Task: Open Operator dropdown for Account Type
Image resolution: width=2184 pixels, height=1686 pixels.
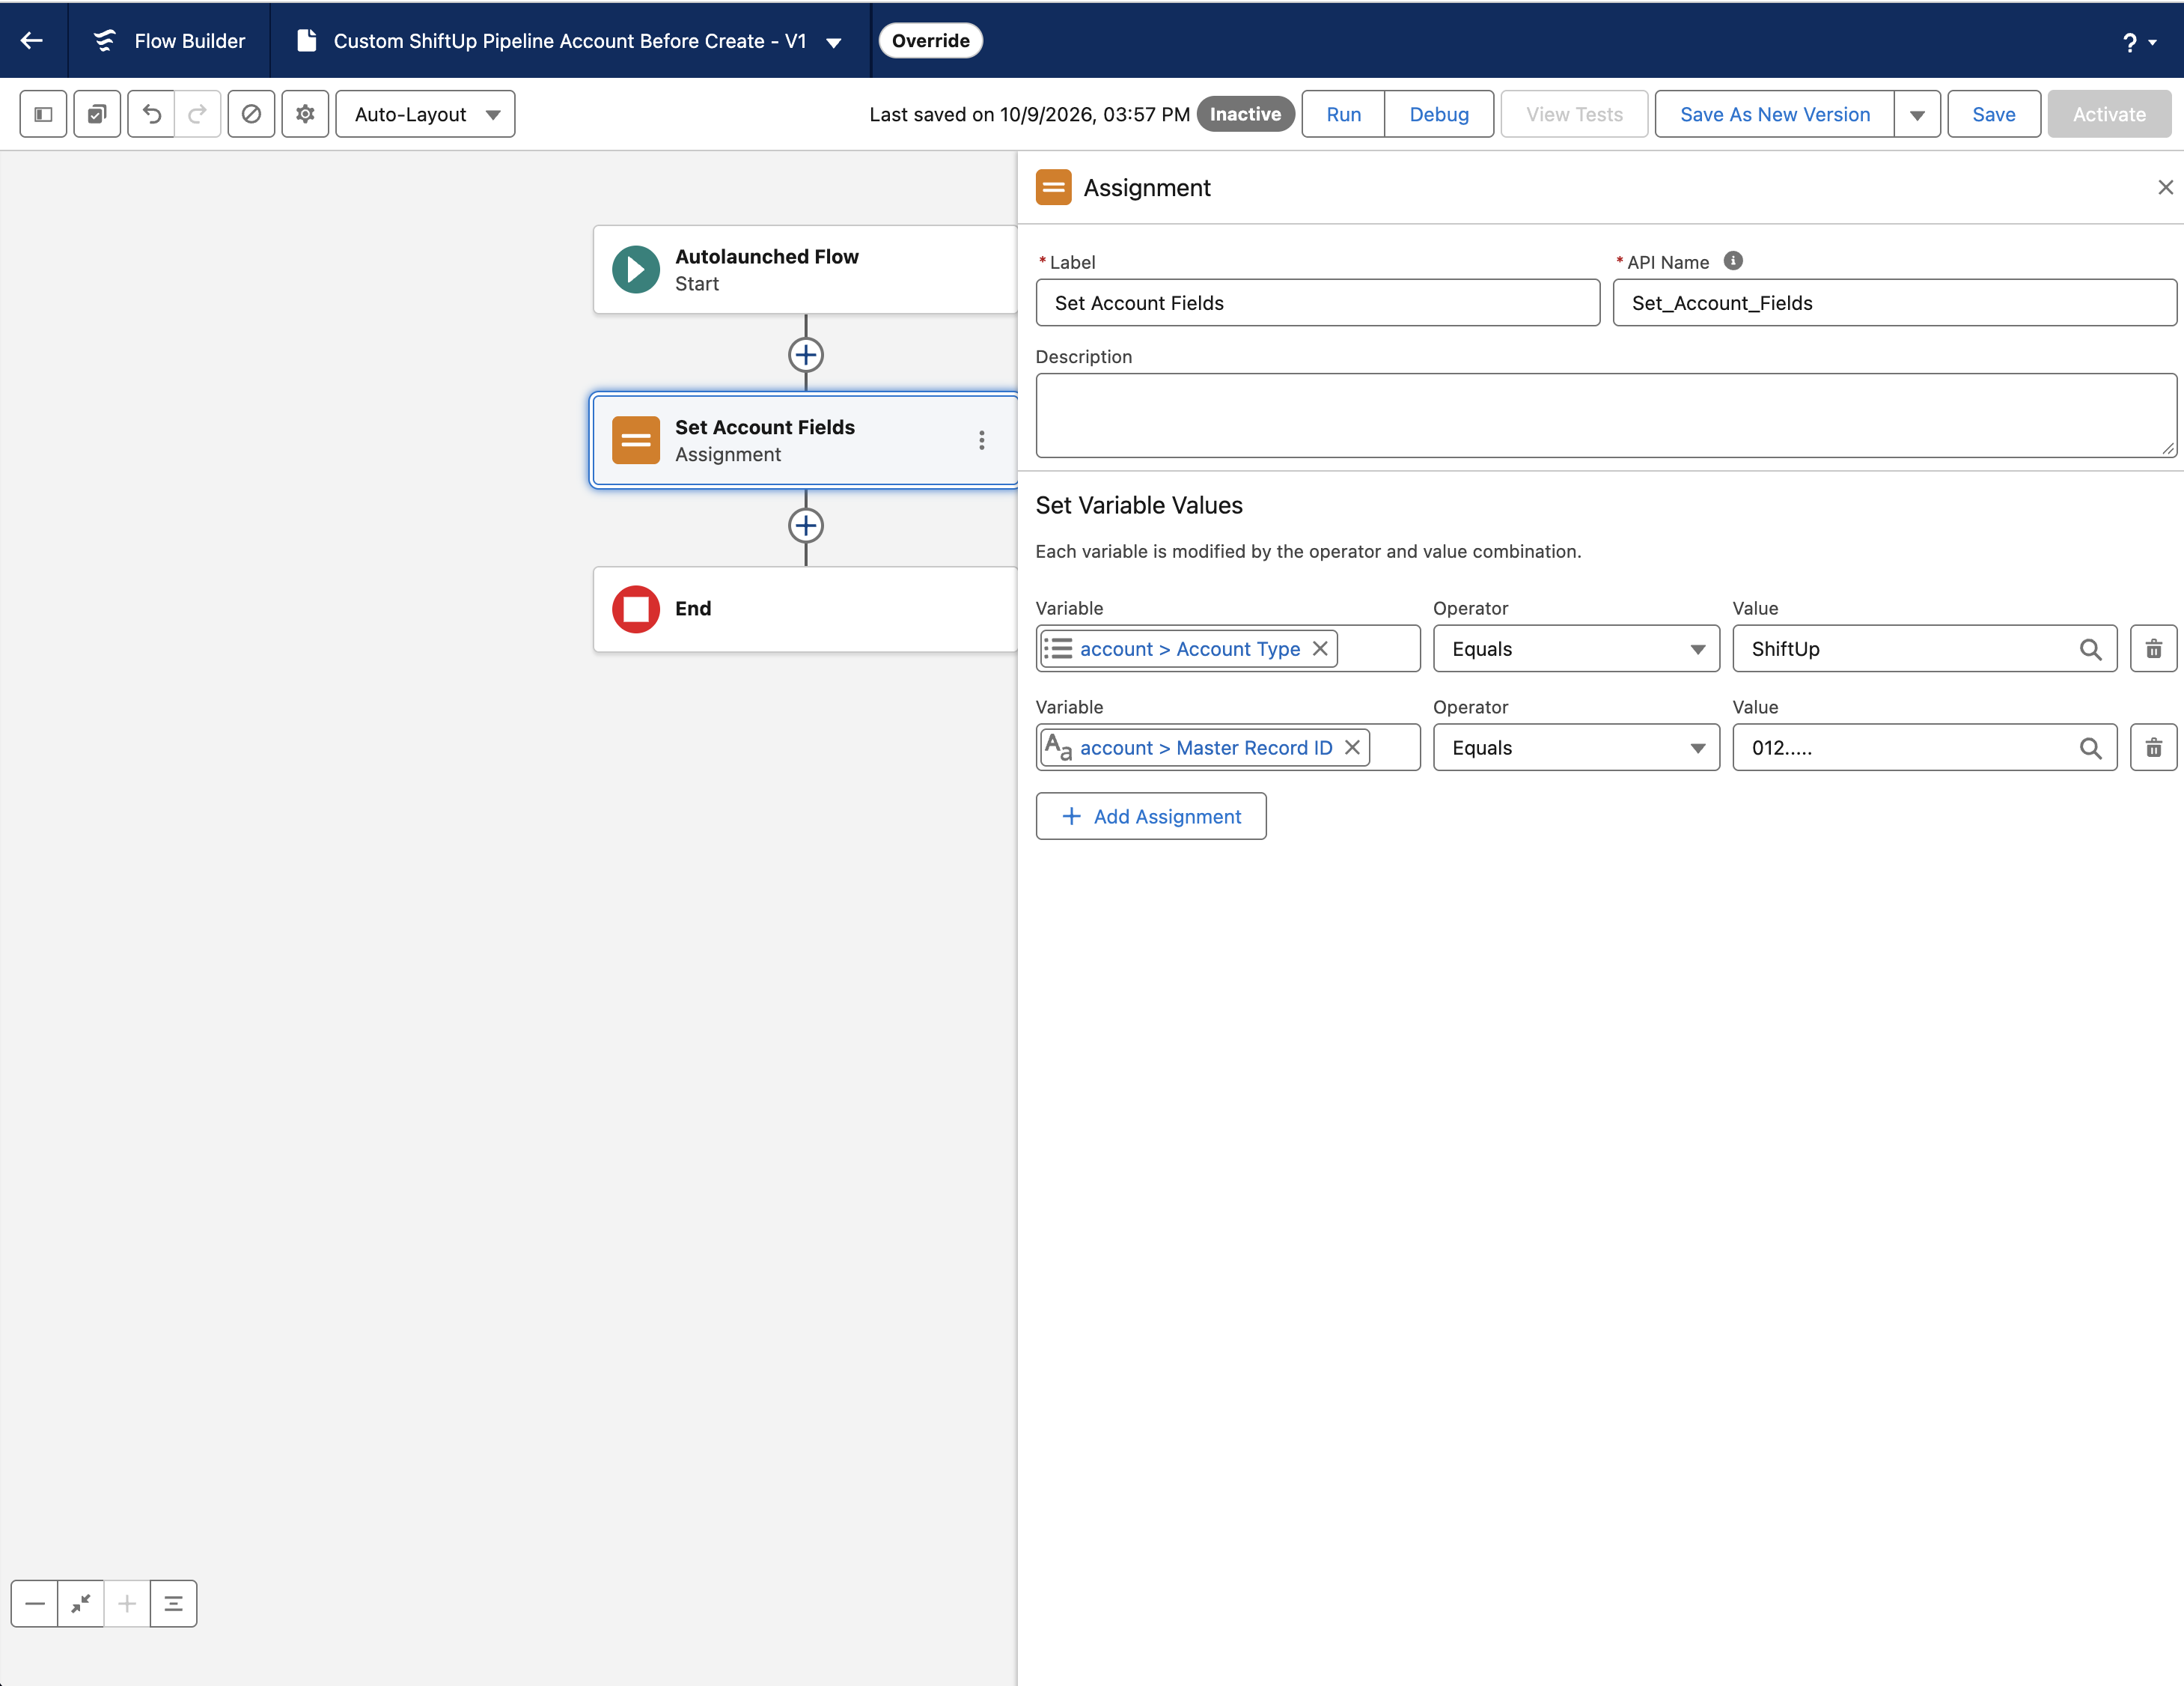Action: coord(1576,649)
